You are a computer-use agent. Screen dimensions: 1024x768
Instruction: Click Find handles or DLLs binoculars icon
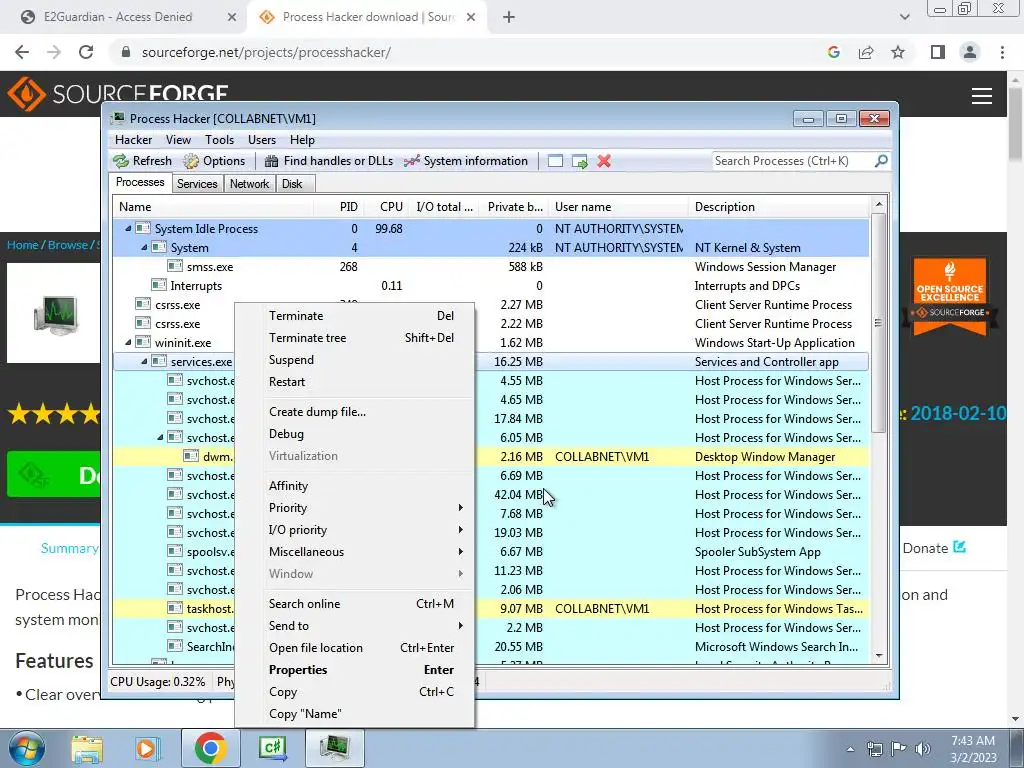pos(272,161)
